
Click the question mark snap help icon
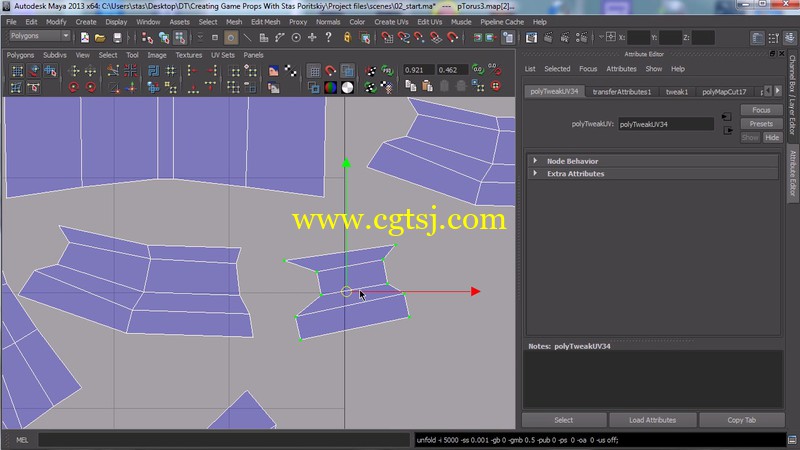coord(329,37)
